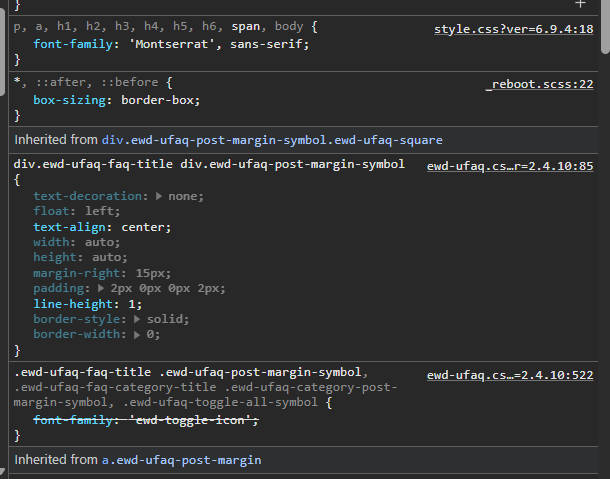Edit the height property name
The height and width of the screenshot is (479, 610).
pos(55,257)
